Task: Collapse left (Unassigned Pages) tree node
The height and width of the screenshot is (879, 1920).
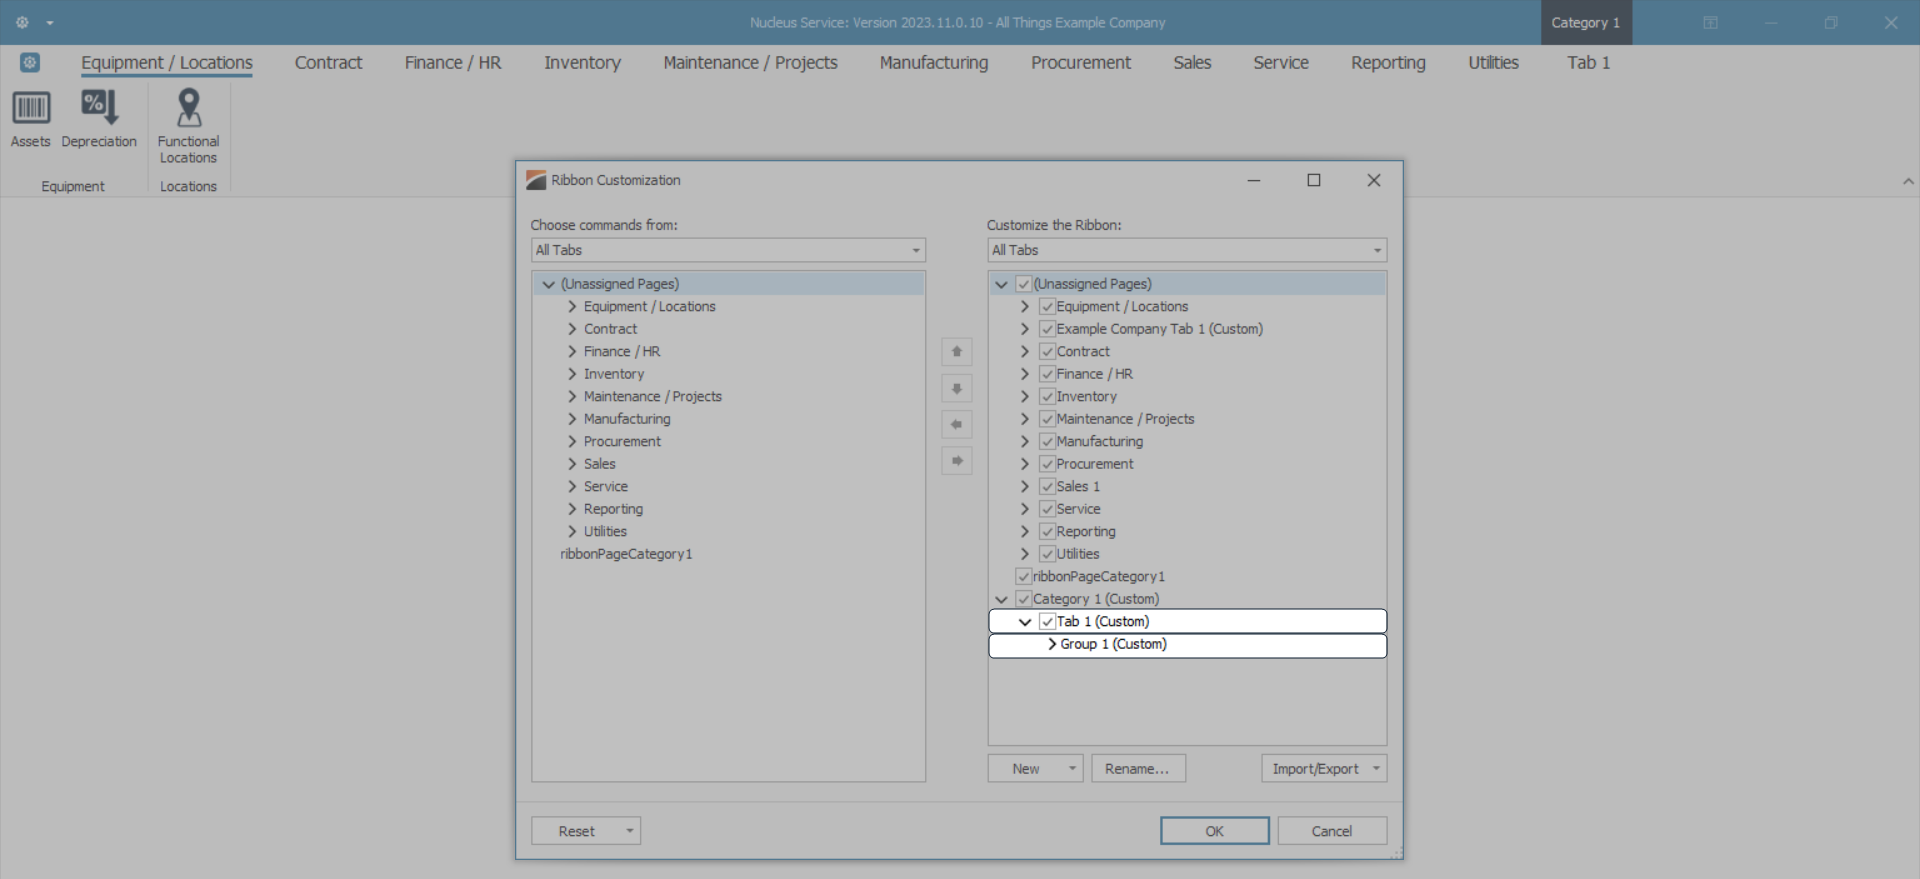Action: pos(548,284)
